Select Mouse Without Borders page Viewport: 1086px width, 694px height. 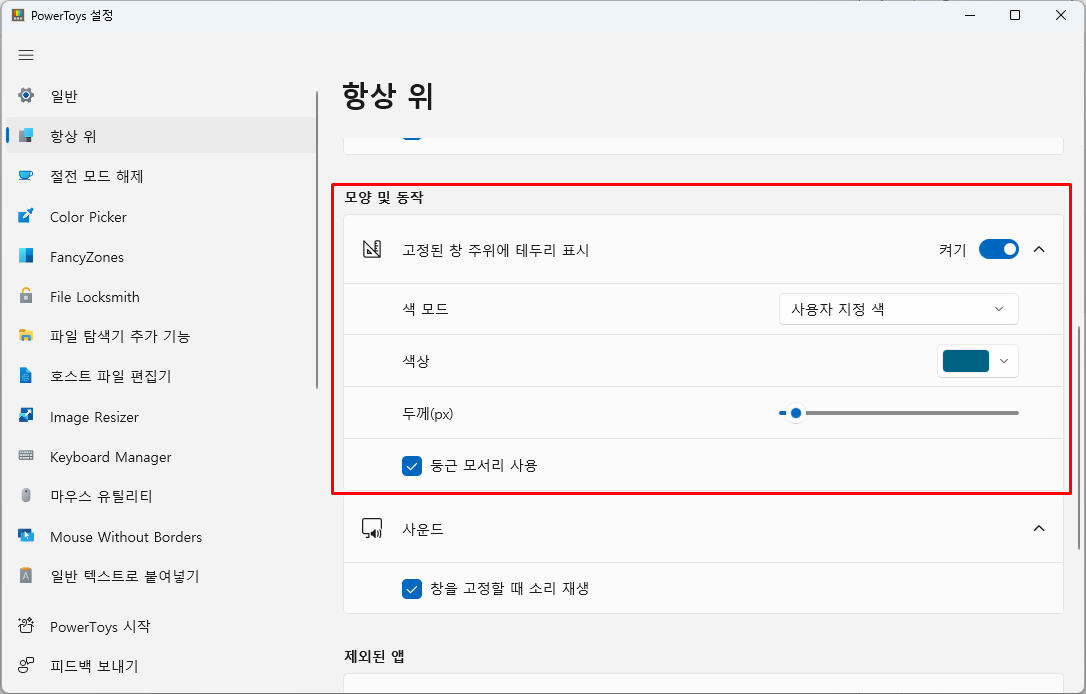(161, 537)
